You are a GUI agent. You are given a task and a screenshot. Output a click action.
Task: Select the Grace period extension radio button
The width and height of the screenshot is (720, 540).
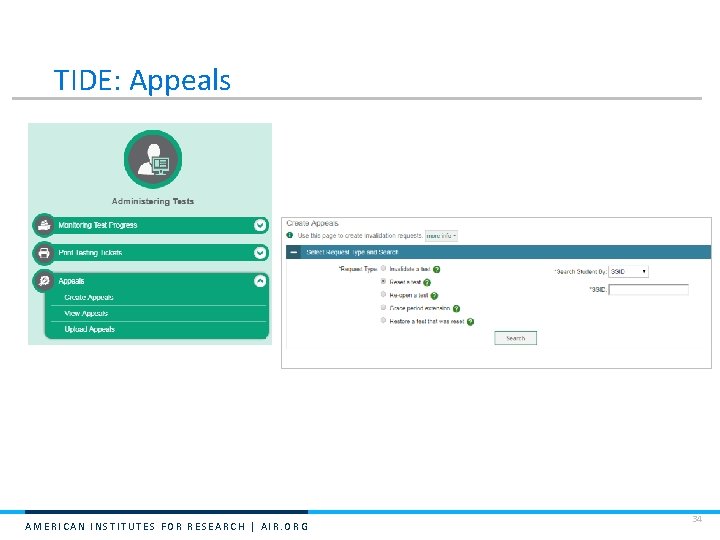click(x=383, y=307)
